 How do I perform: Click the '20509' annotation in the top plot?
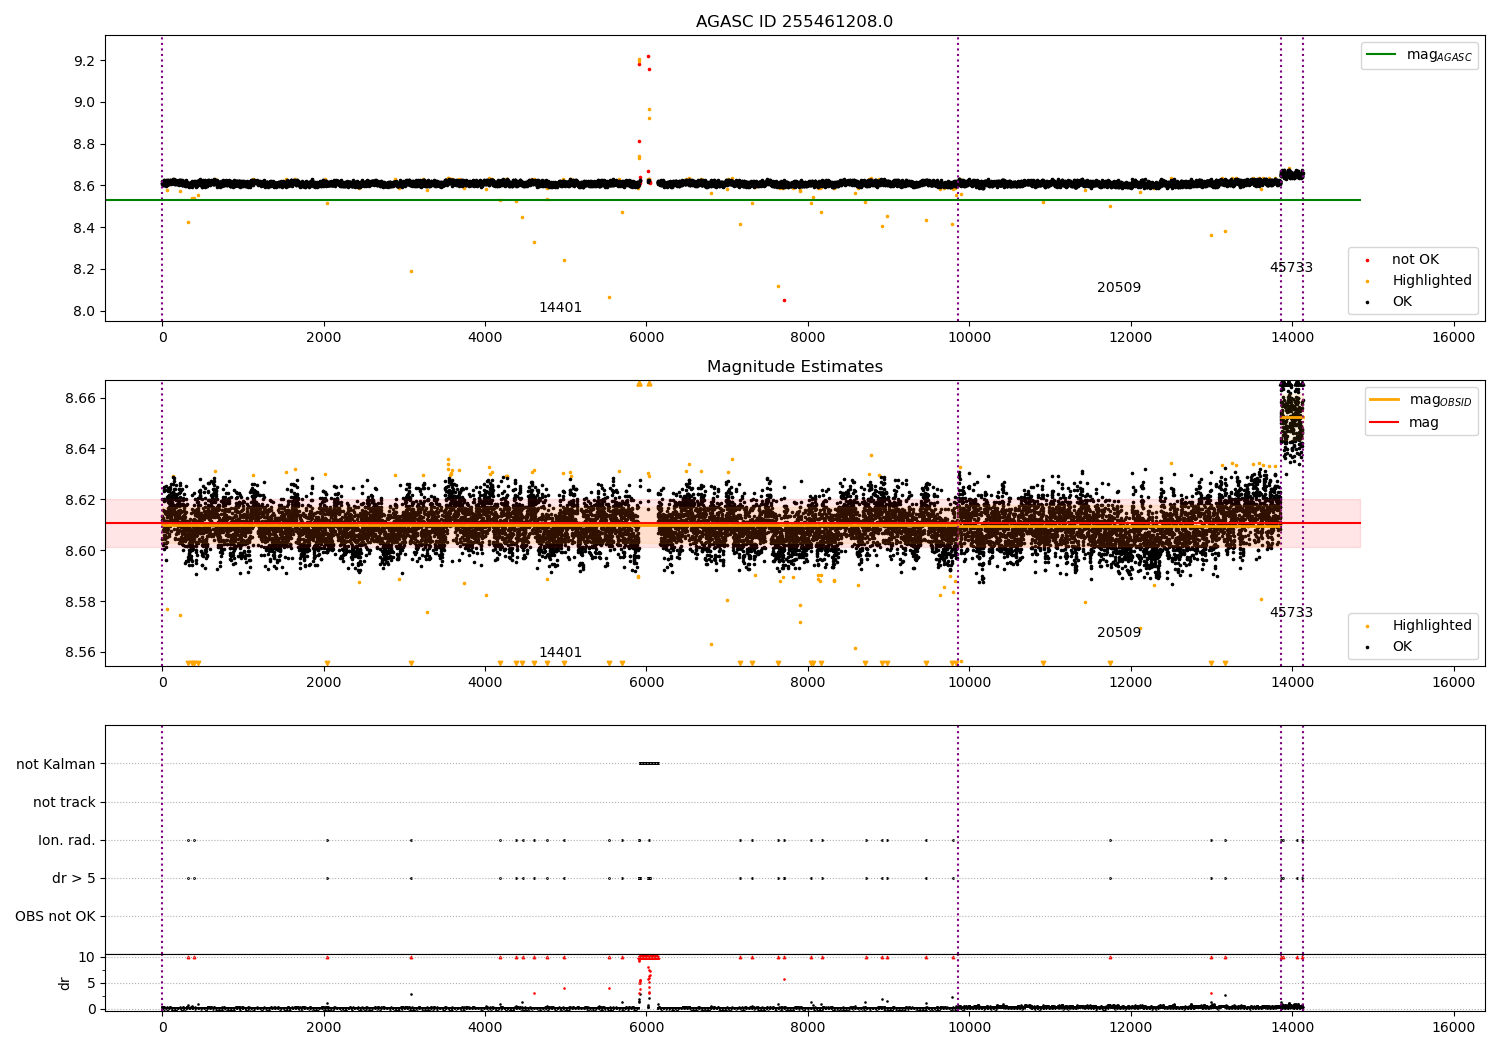click(x=1119, y=288)
